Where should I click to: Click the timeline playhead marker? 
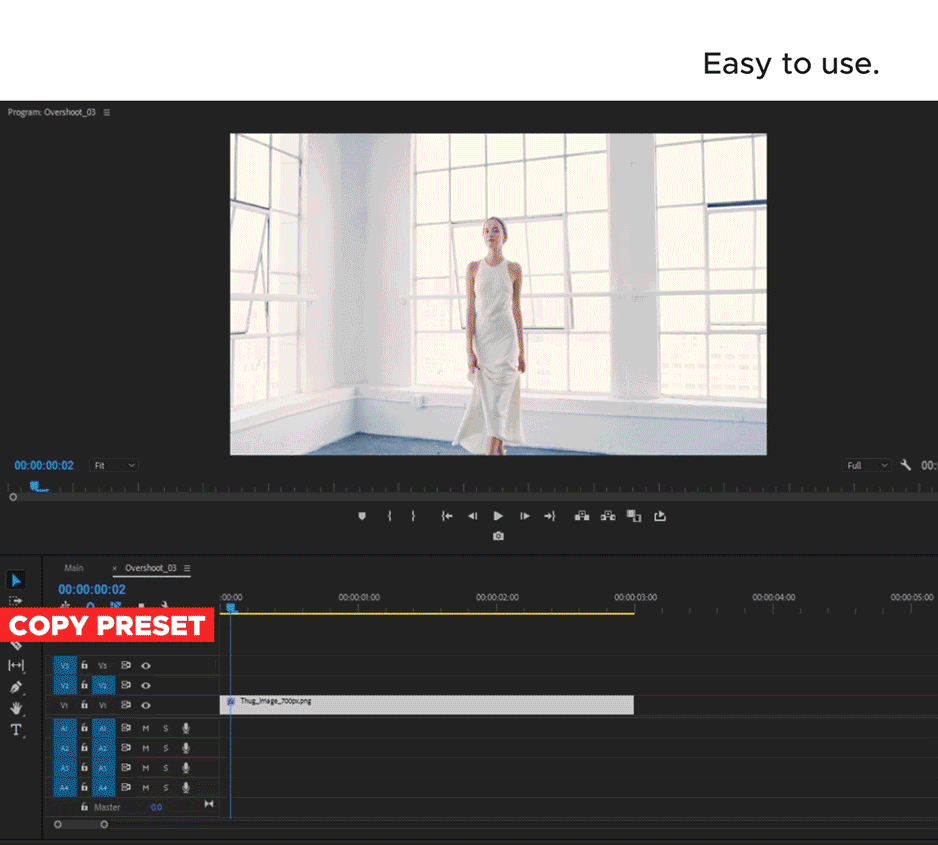231,608
